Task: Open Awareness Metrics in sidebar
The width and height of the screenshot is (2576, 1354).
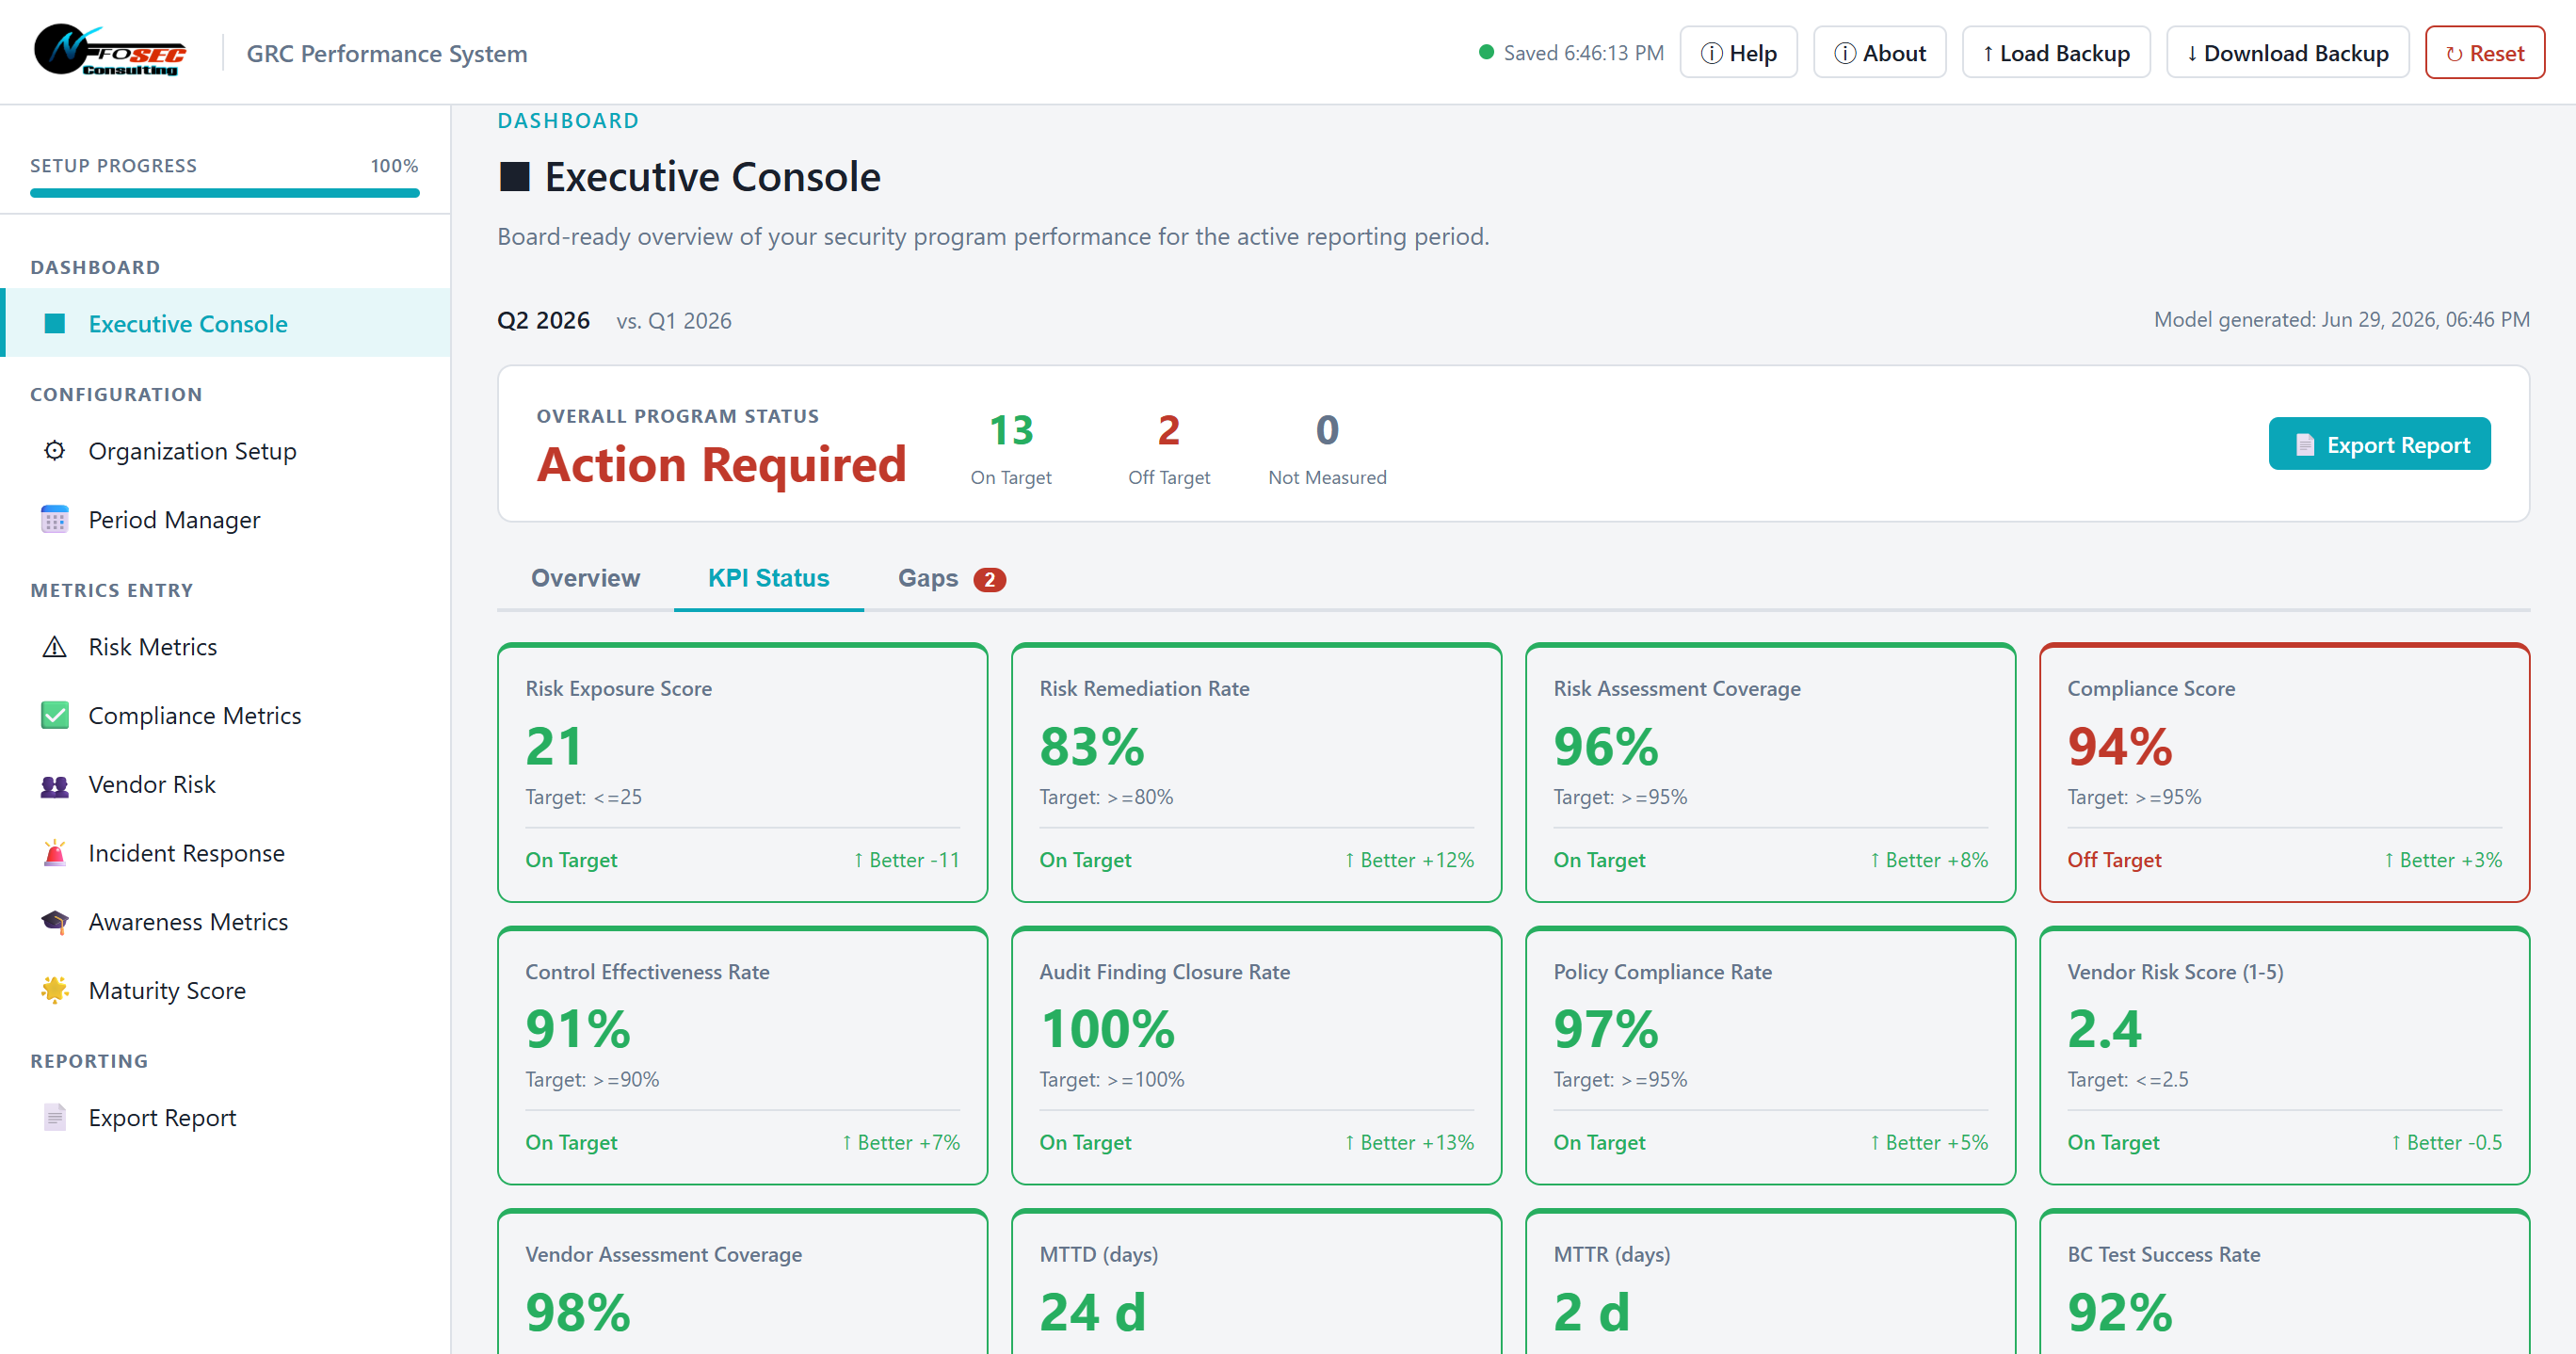Action: pyautogui.click(x=226, y=921)
